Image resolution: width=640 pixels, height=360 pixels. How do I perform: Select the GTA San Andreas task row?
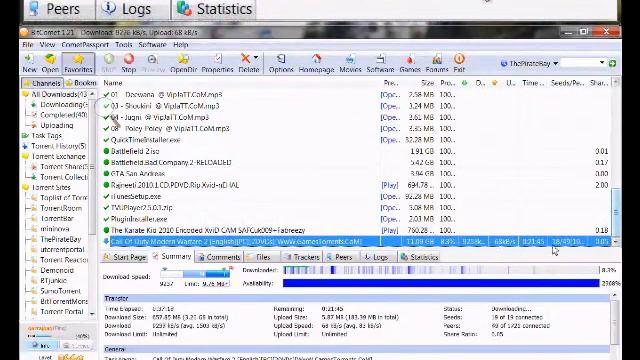(x=356, y=174)
